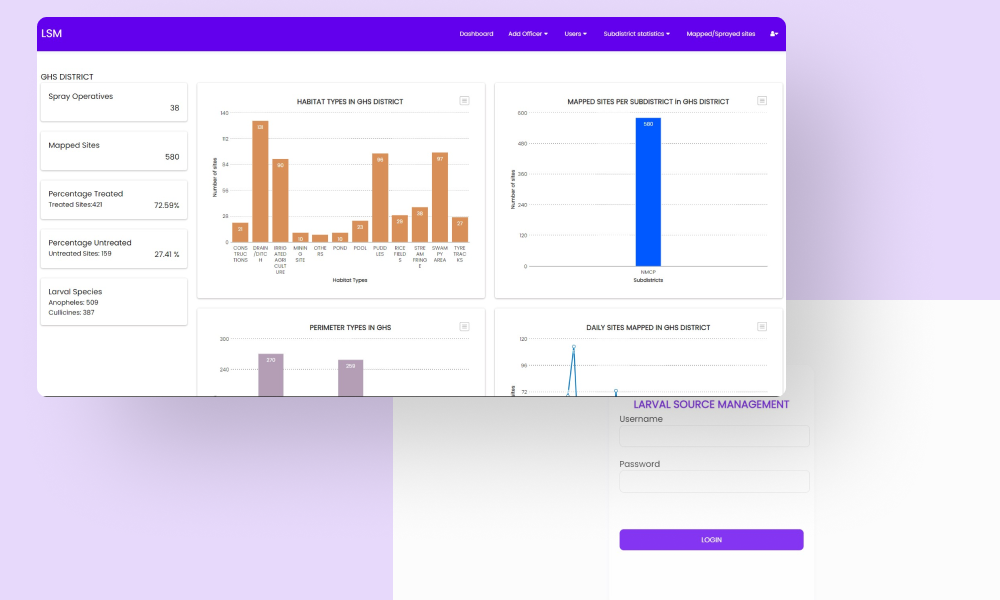Click the IRRIGATED AGRICULTURE bar

280,201
